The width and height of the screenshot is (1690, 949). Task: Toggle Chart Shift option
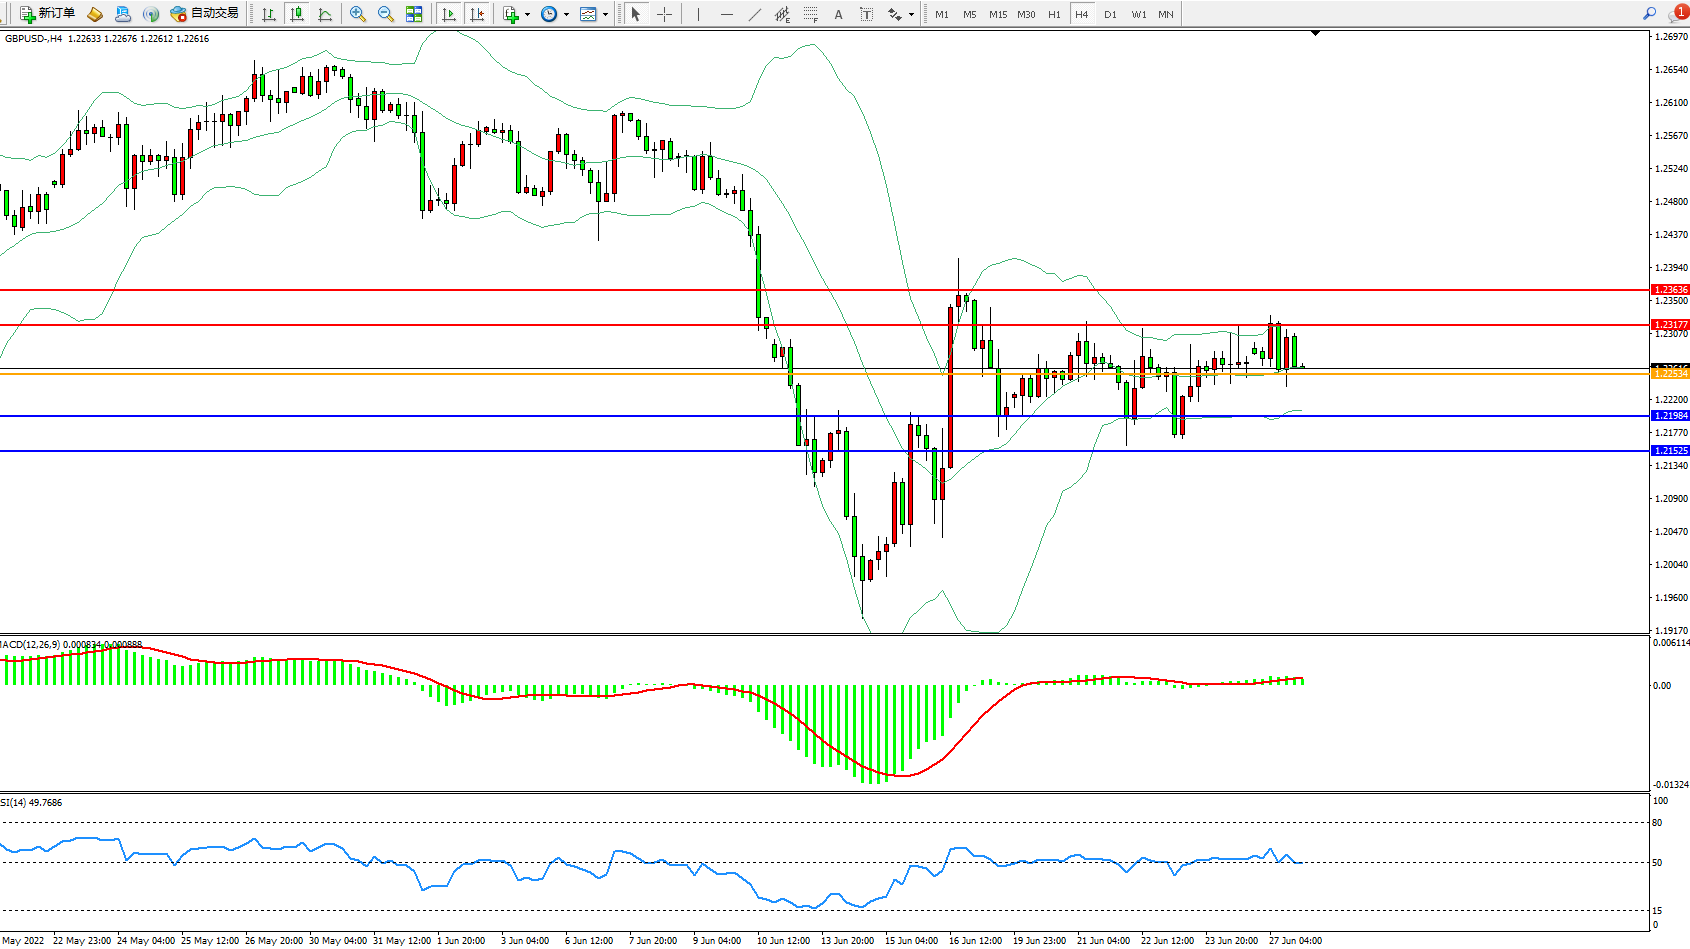tap(477, 14)
